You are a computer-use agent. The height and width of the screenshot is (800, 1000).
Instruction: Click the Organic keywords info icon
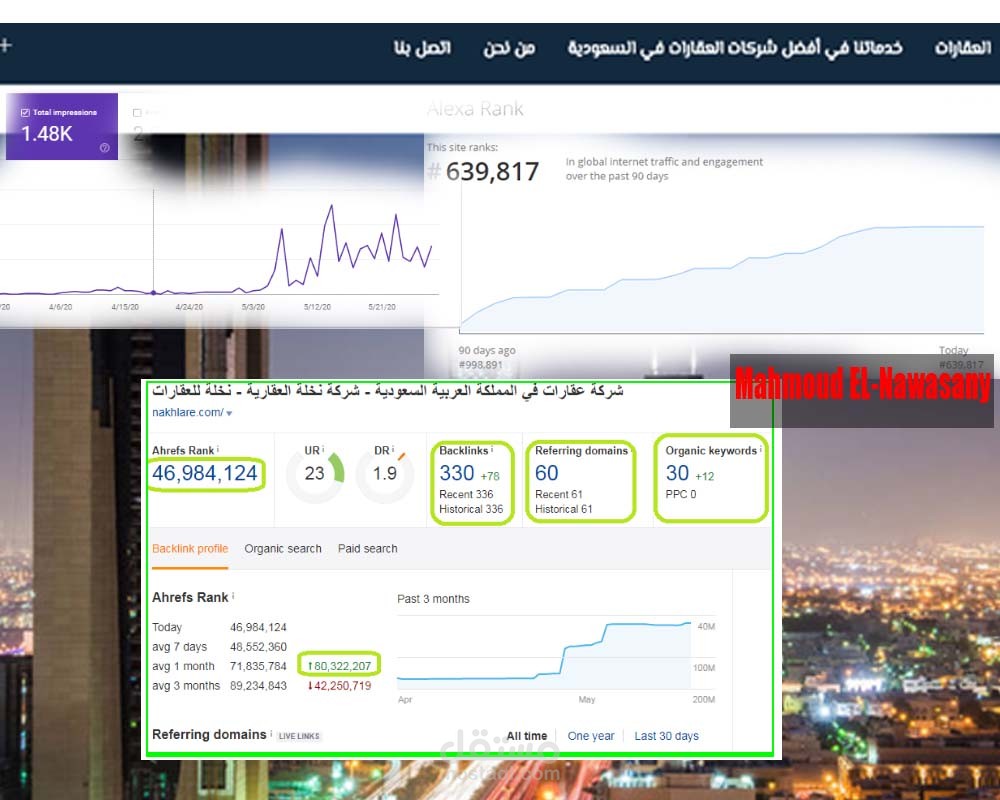click(x=760, y=449)
